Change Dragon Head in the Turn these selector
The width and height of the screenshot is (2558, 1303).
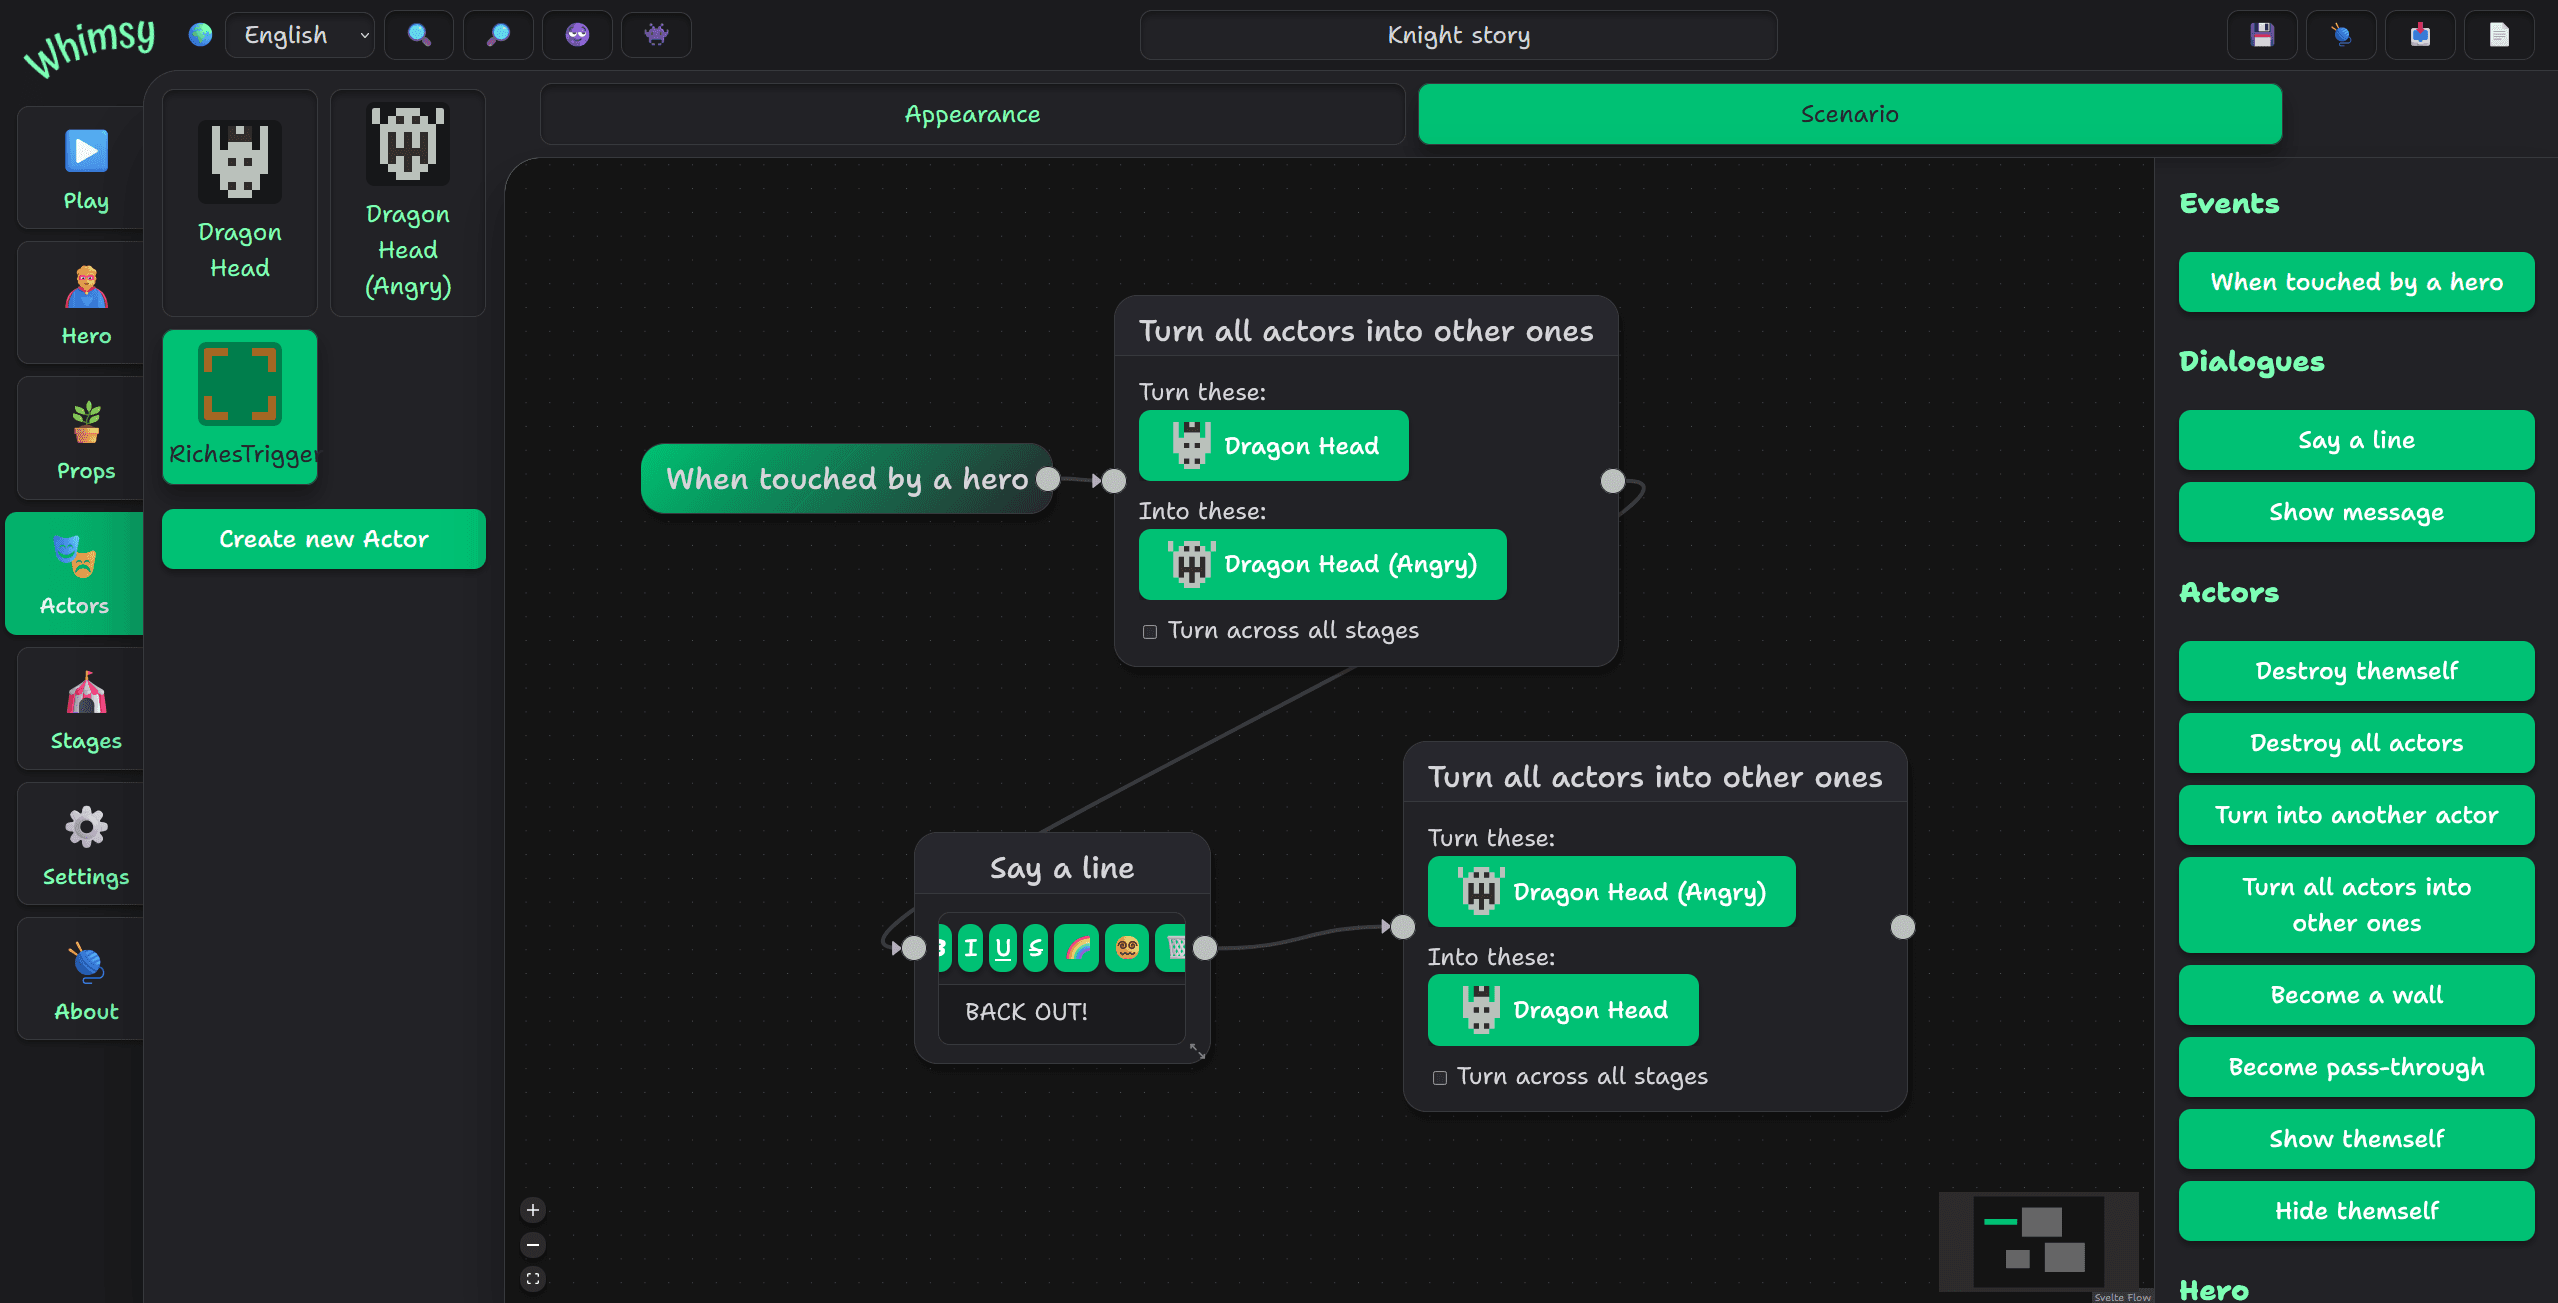point(1273,446)
